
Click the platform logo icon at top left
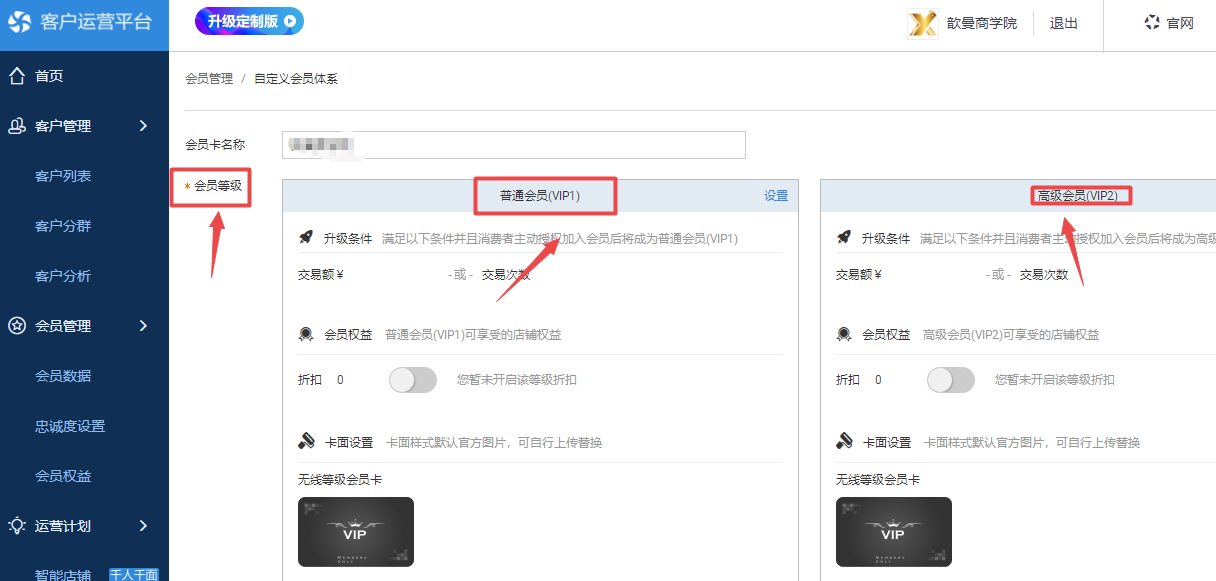[20, 22]
